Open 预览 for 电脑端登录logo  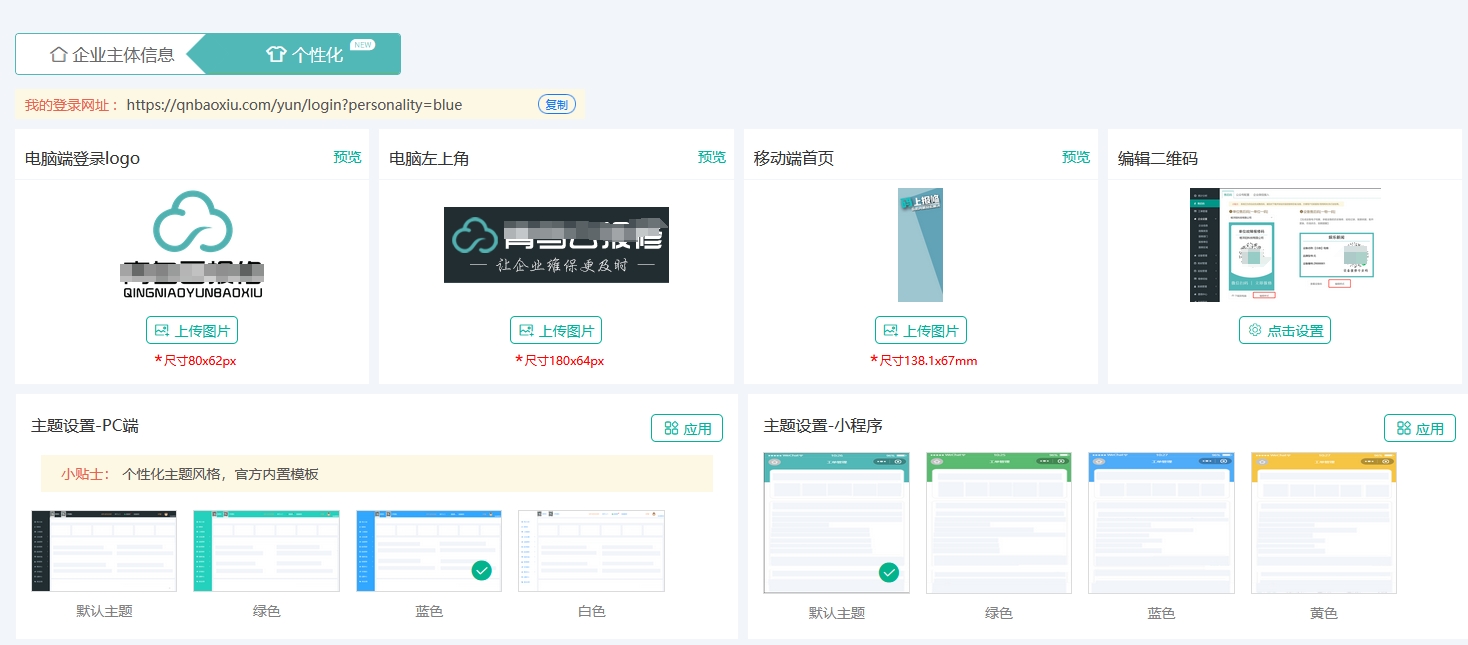[x=347, y=157]
